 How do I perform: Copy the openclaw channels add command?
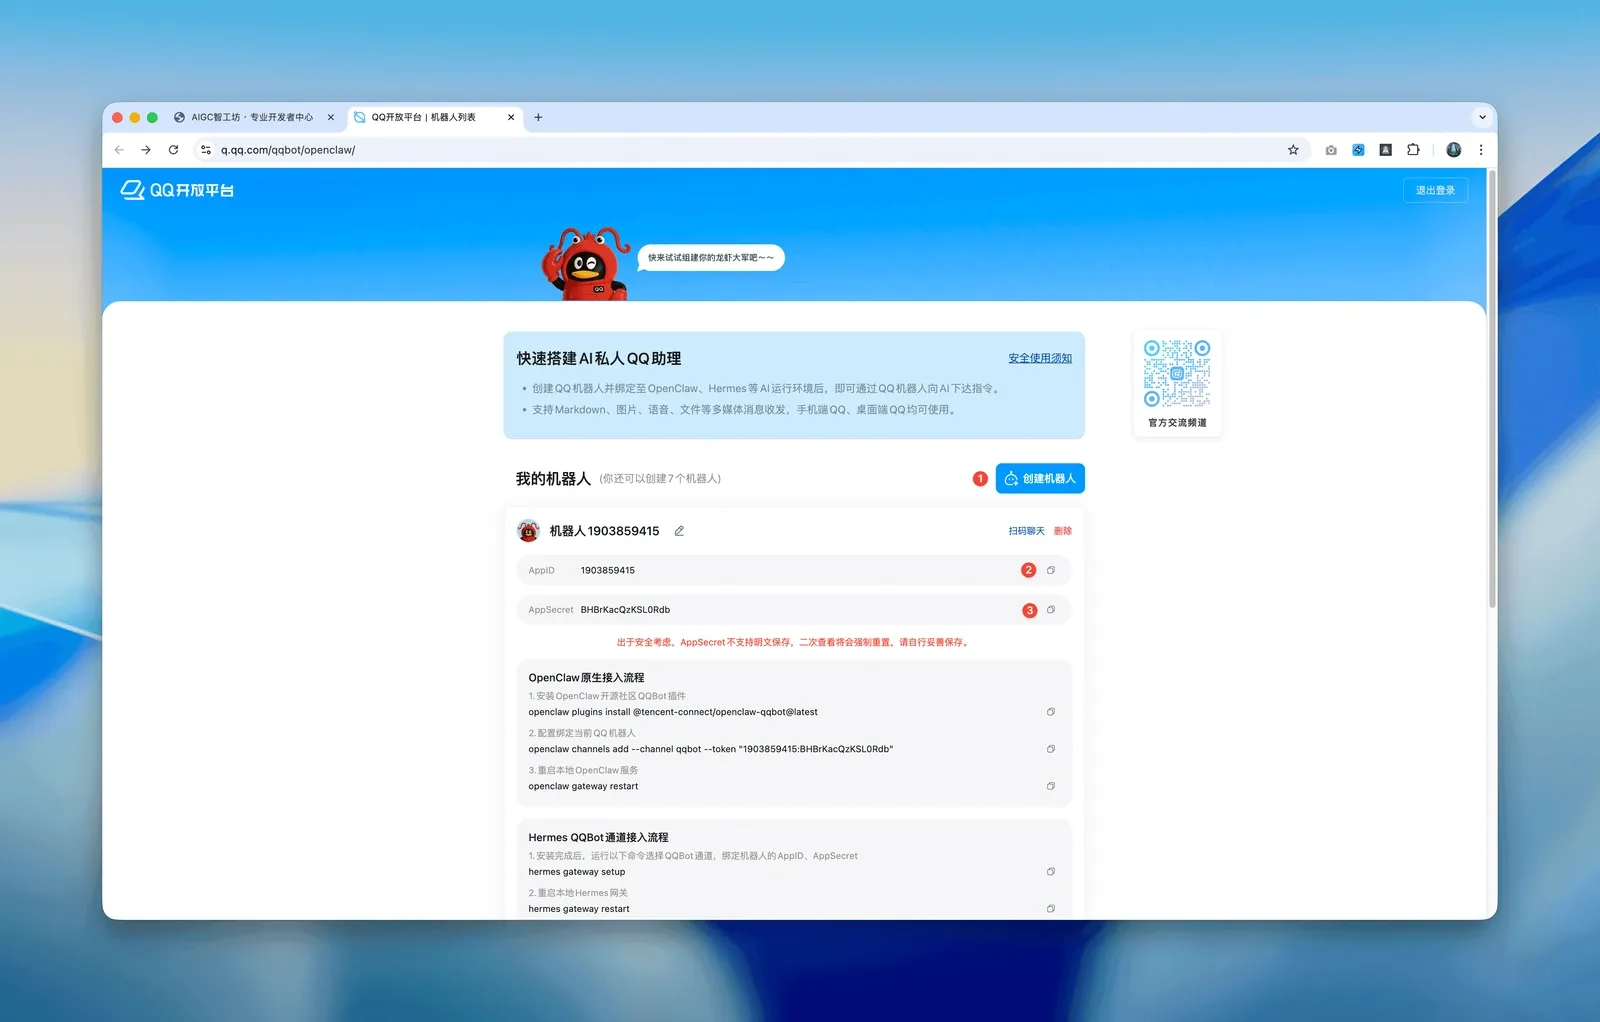coord(1051,749)
